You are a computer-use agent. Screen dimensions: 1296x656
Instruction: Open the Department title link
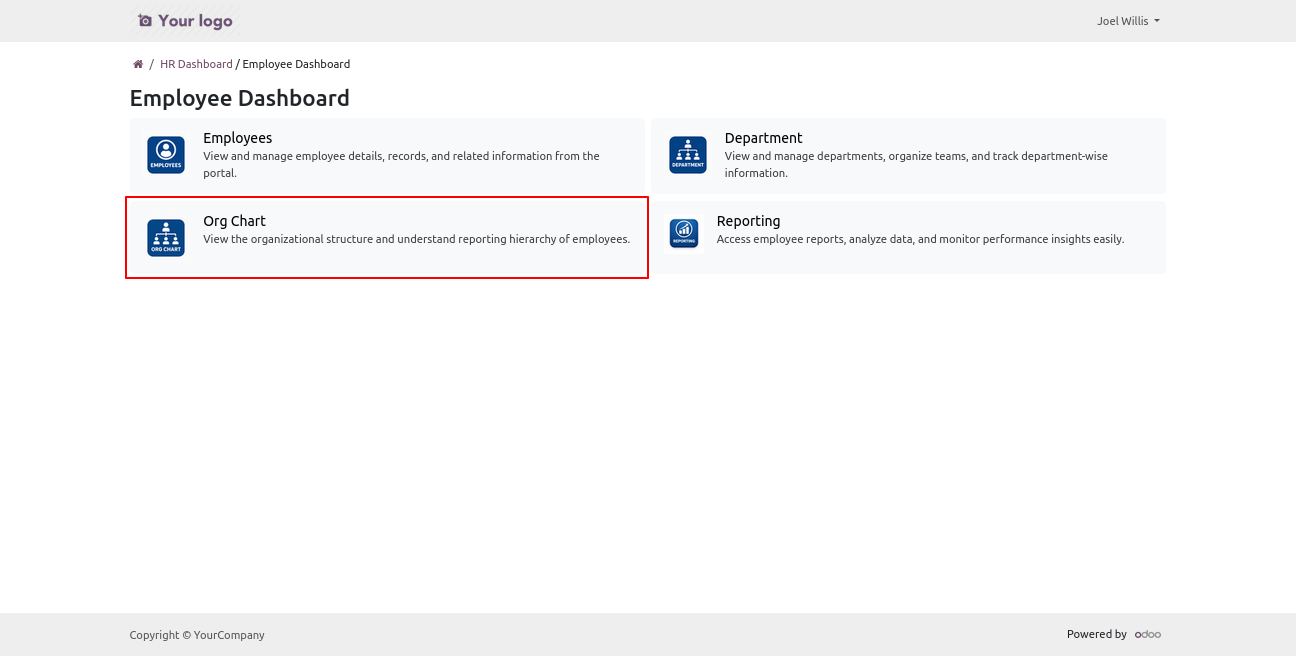(763, 138)
